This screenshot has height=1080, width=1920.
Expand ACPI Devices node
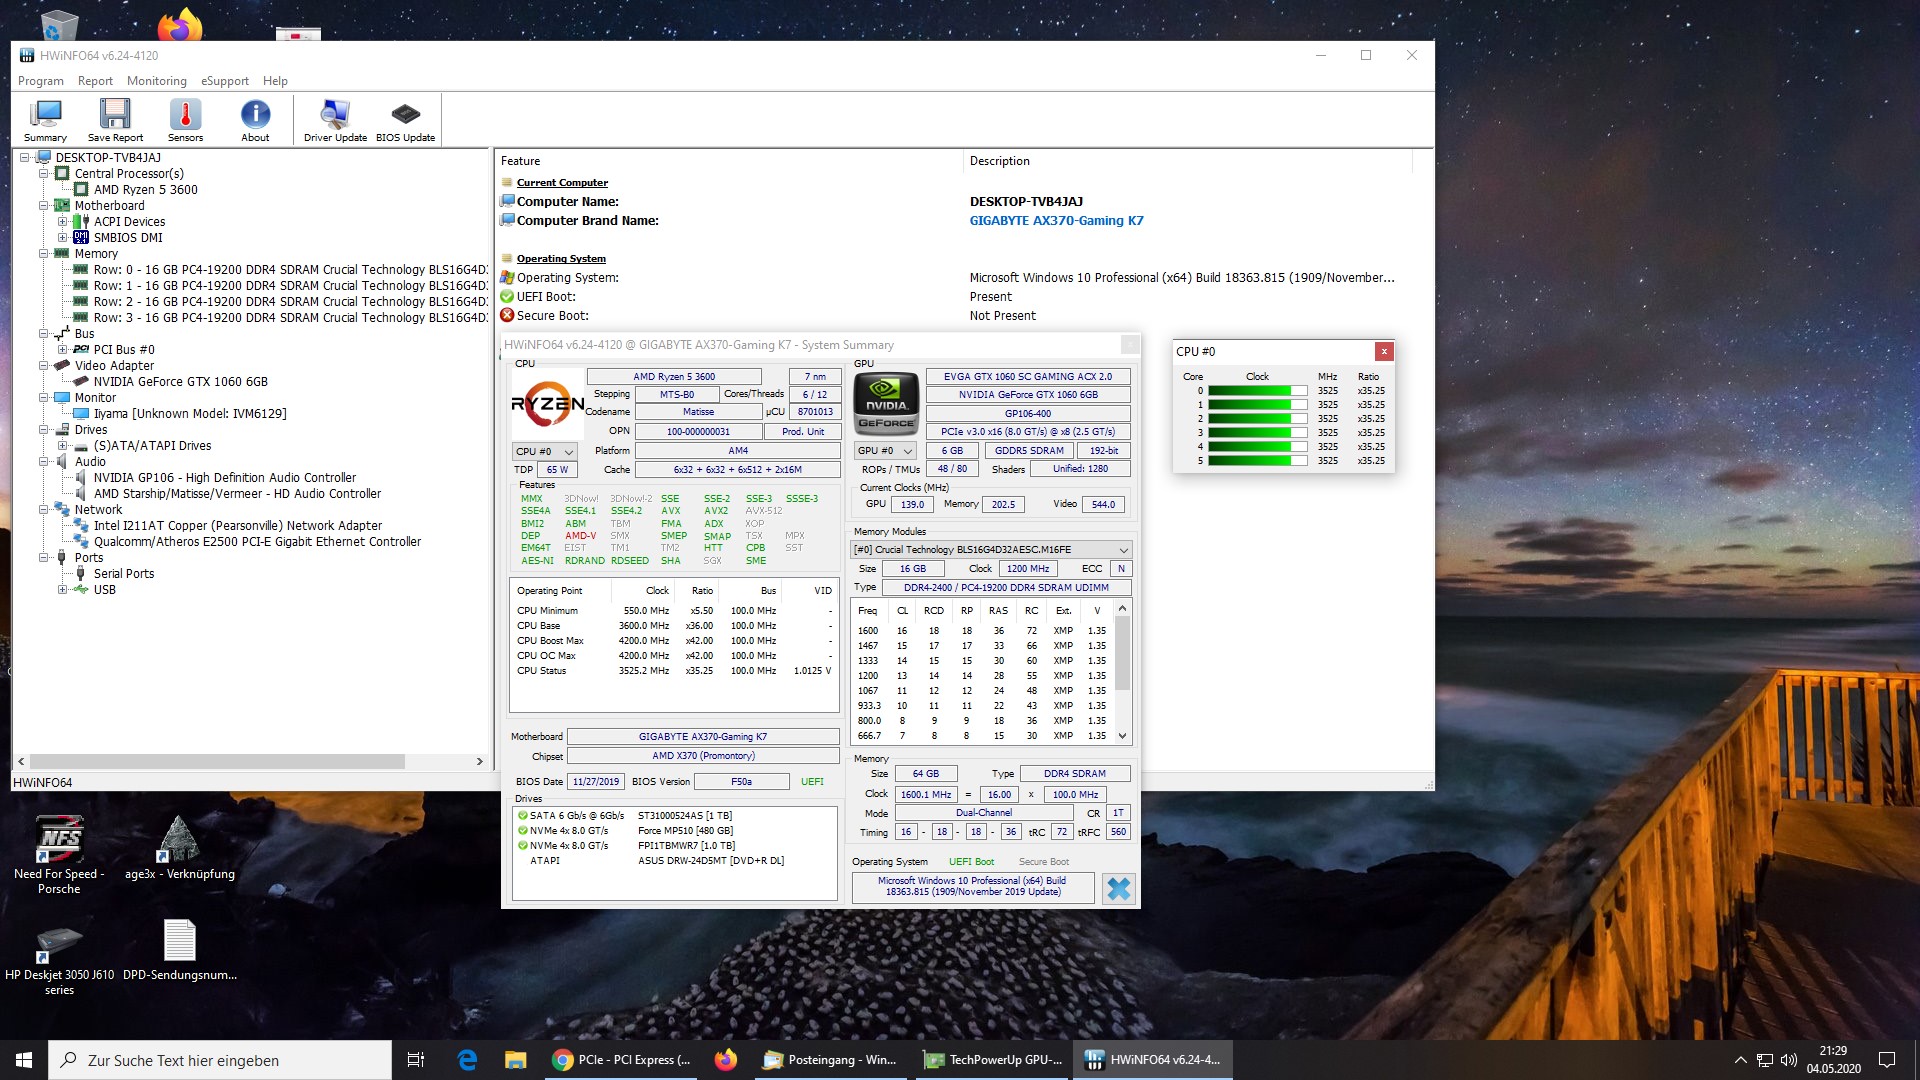pyautogui.click(x=63, y=221)
